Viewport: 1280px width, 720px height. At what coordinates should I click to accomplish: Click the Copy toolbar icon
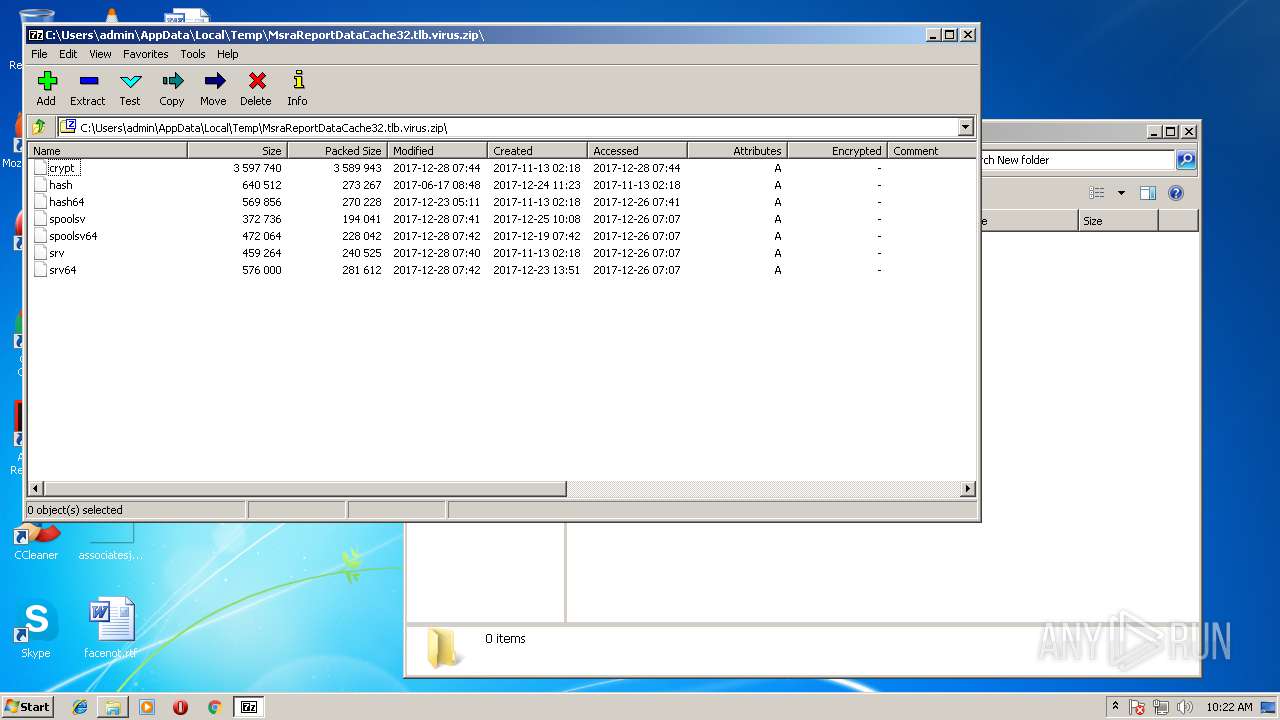172,88
